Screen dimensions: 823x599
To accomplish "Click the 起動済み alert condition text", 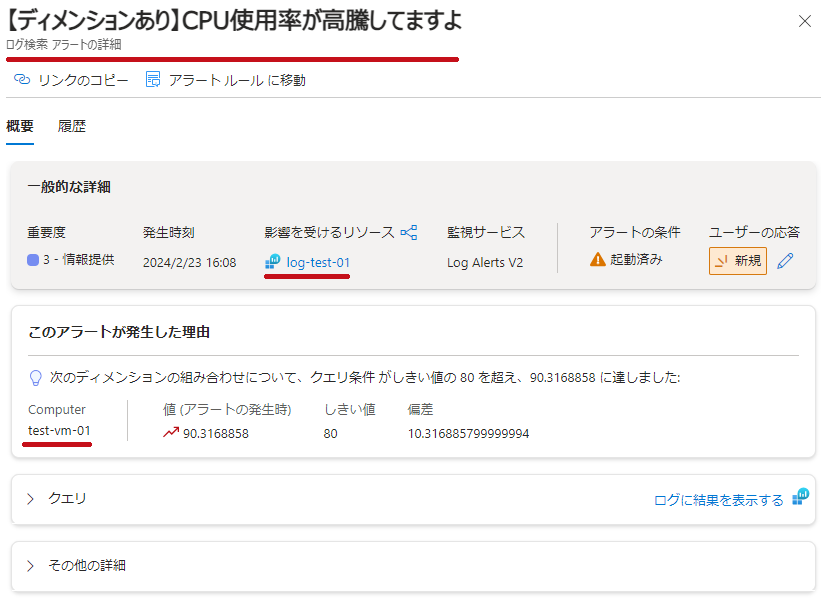I will click(x=636, y=259).
